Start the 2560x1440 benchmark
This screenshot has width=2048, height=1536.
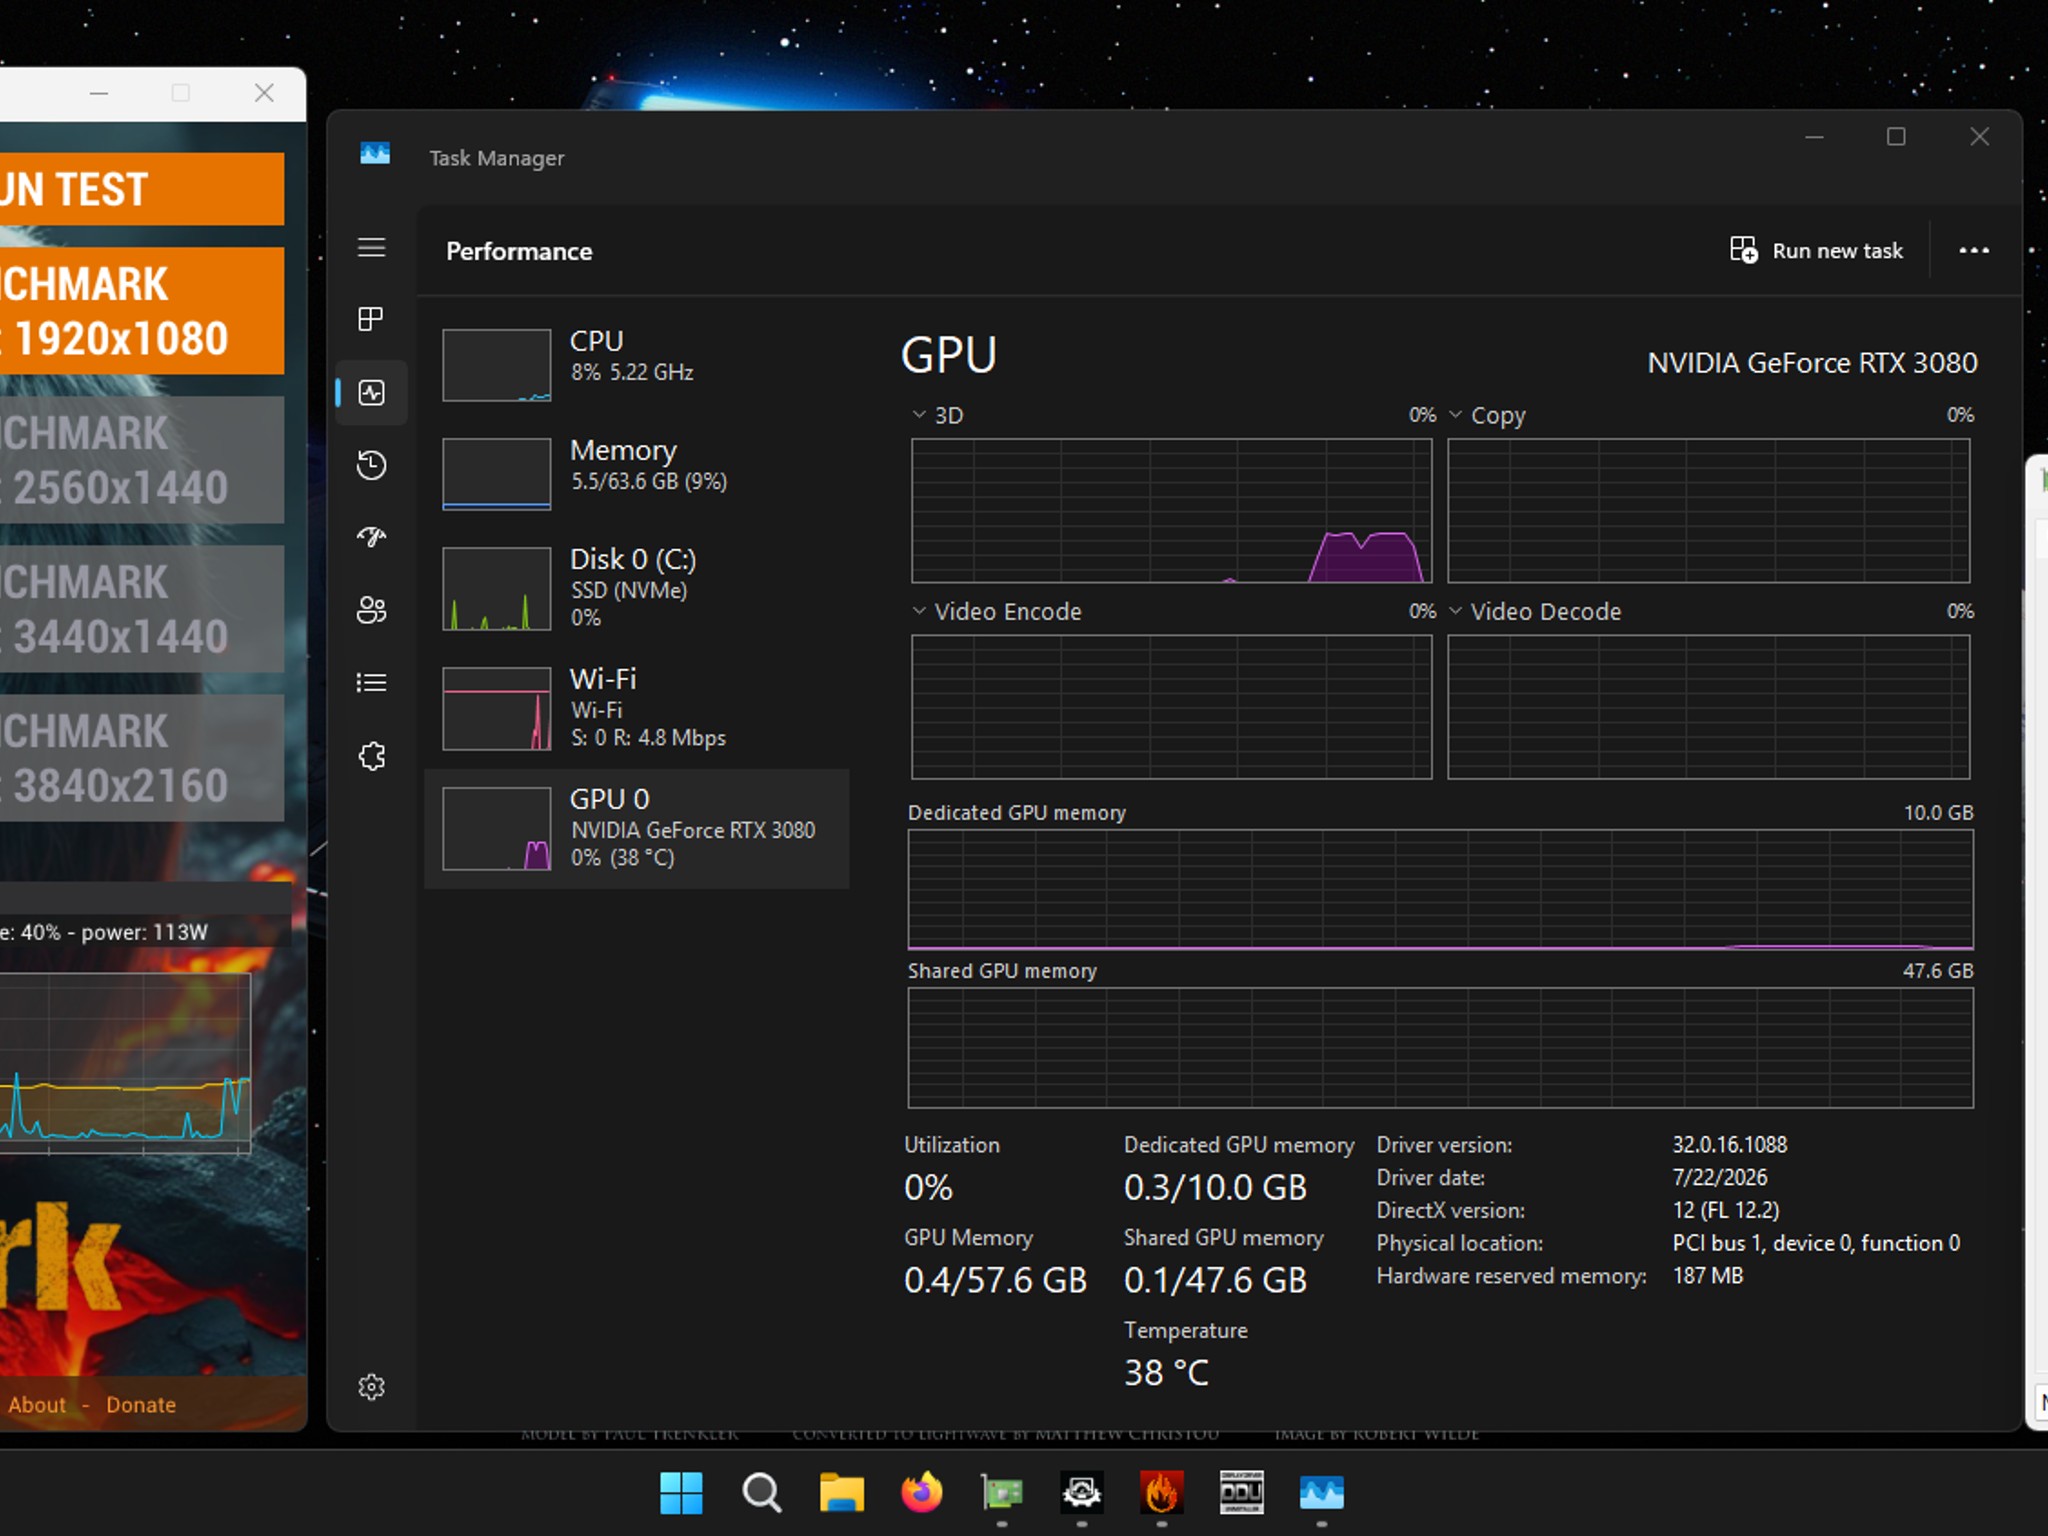coord(142,460)
